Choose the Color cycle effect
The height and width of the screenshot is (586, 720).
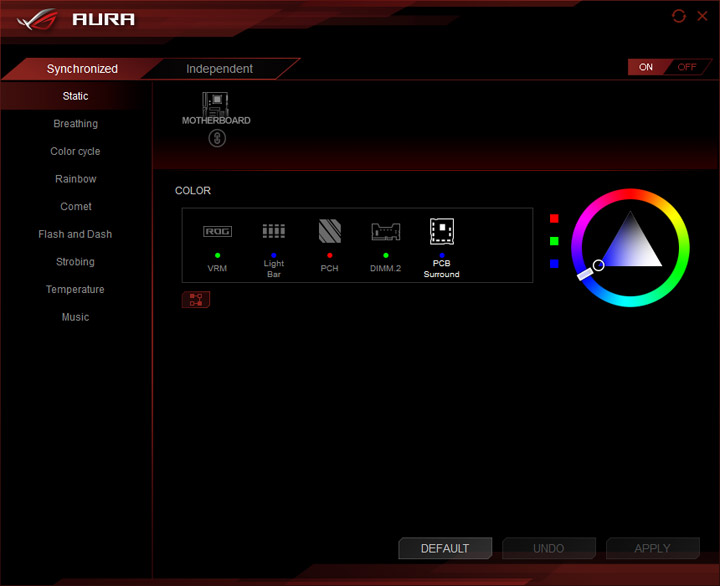click(75, 151)
